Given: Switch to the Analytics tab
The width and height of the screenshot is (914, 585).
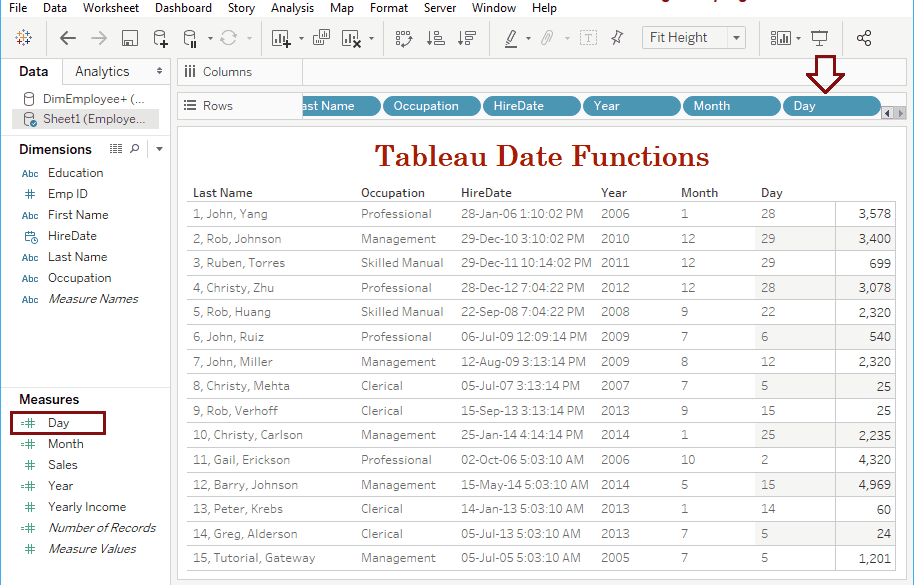Looking at the screenshot, I should click(101, 71).
